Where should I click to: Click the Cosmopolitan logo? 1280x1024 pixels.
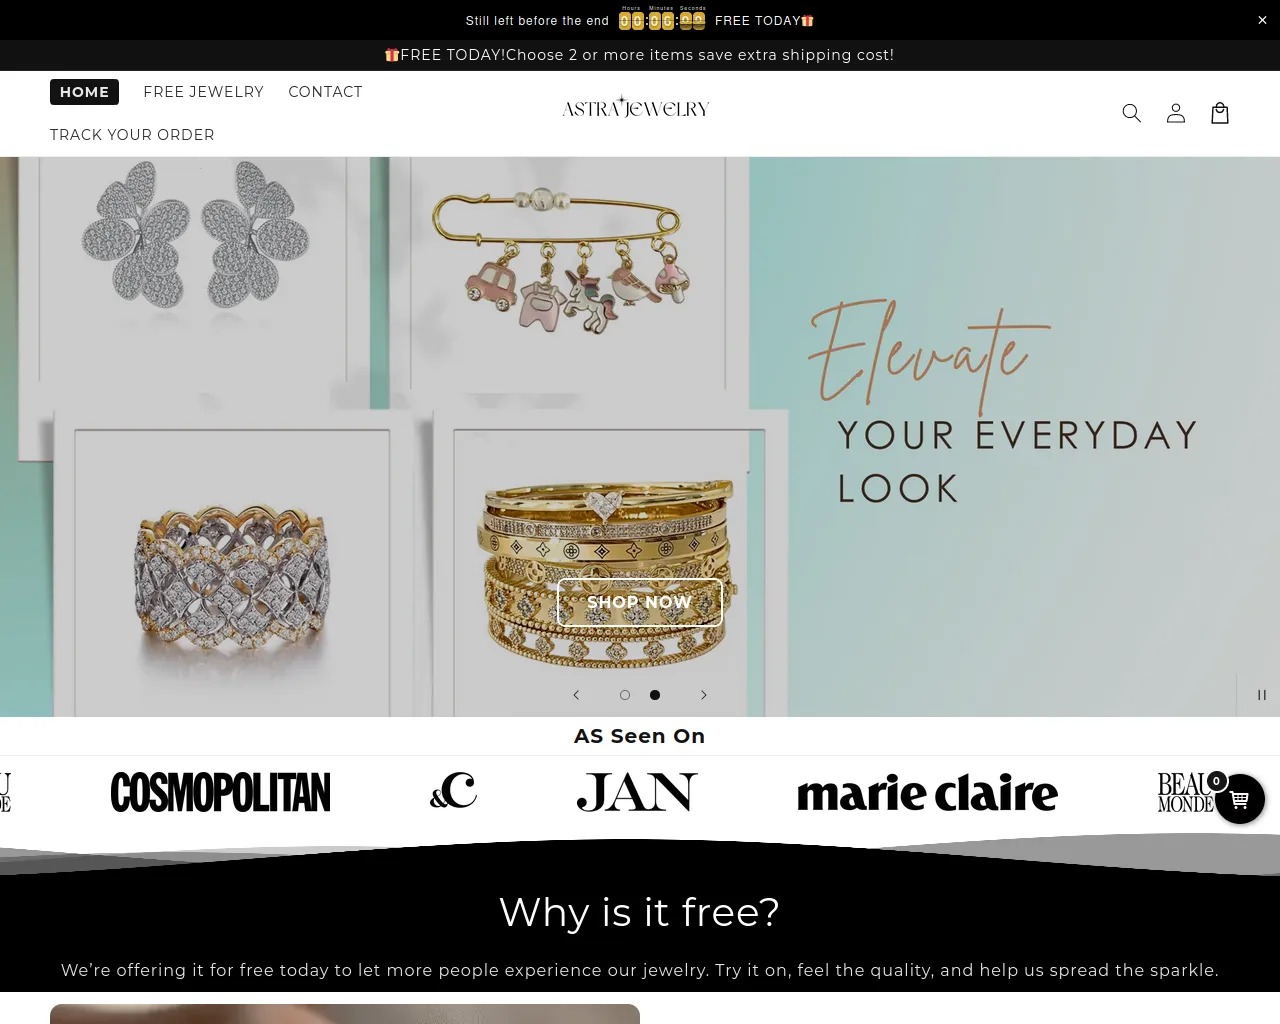(220, 792)
